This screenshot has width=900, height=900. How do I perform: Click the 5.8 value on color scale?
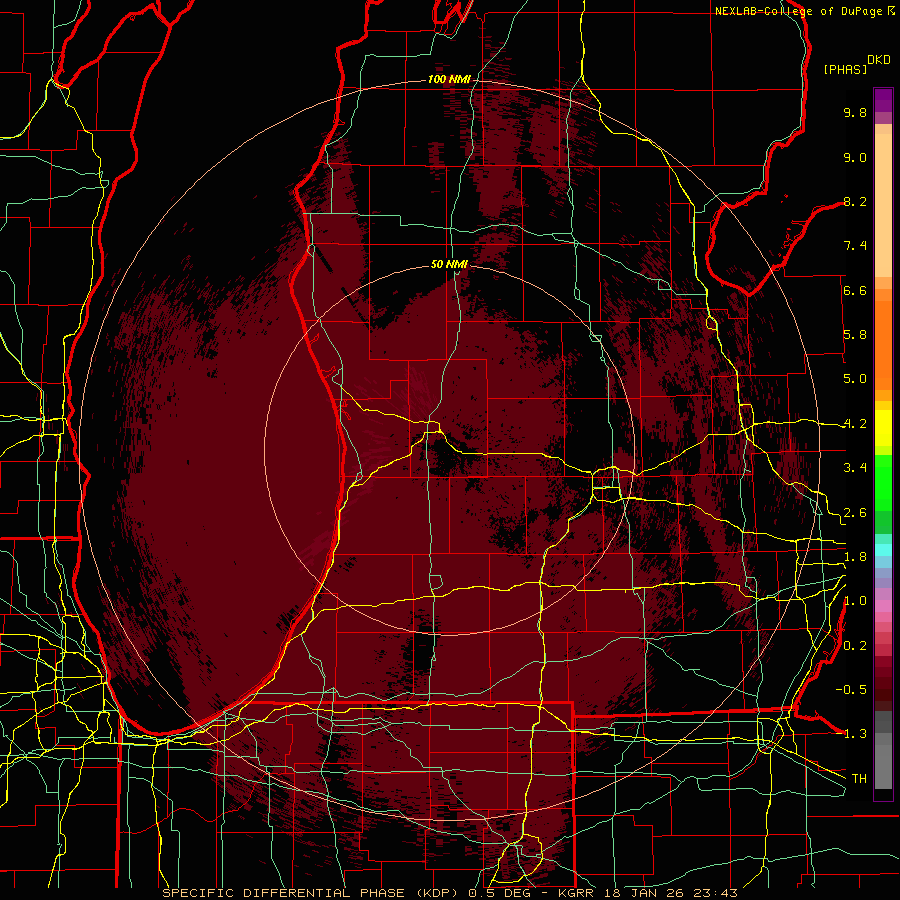point(855,335)
